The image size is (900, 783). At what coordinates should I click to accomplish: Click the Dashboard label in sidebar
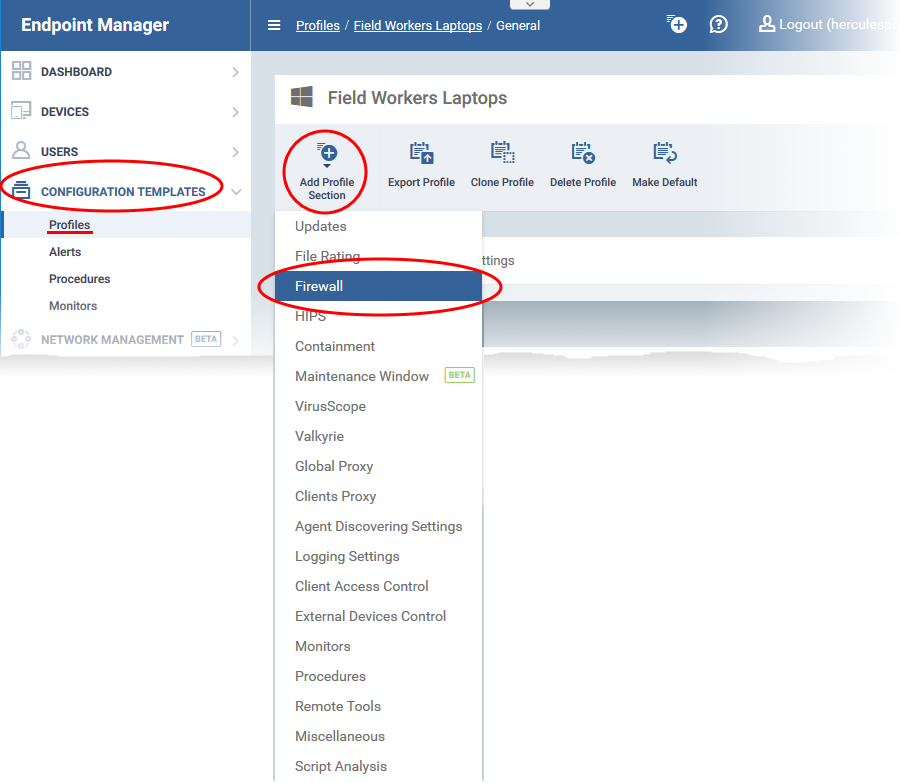76,72
